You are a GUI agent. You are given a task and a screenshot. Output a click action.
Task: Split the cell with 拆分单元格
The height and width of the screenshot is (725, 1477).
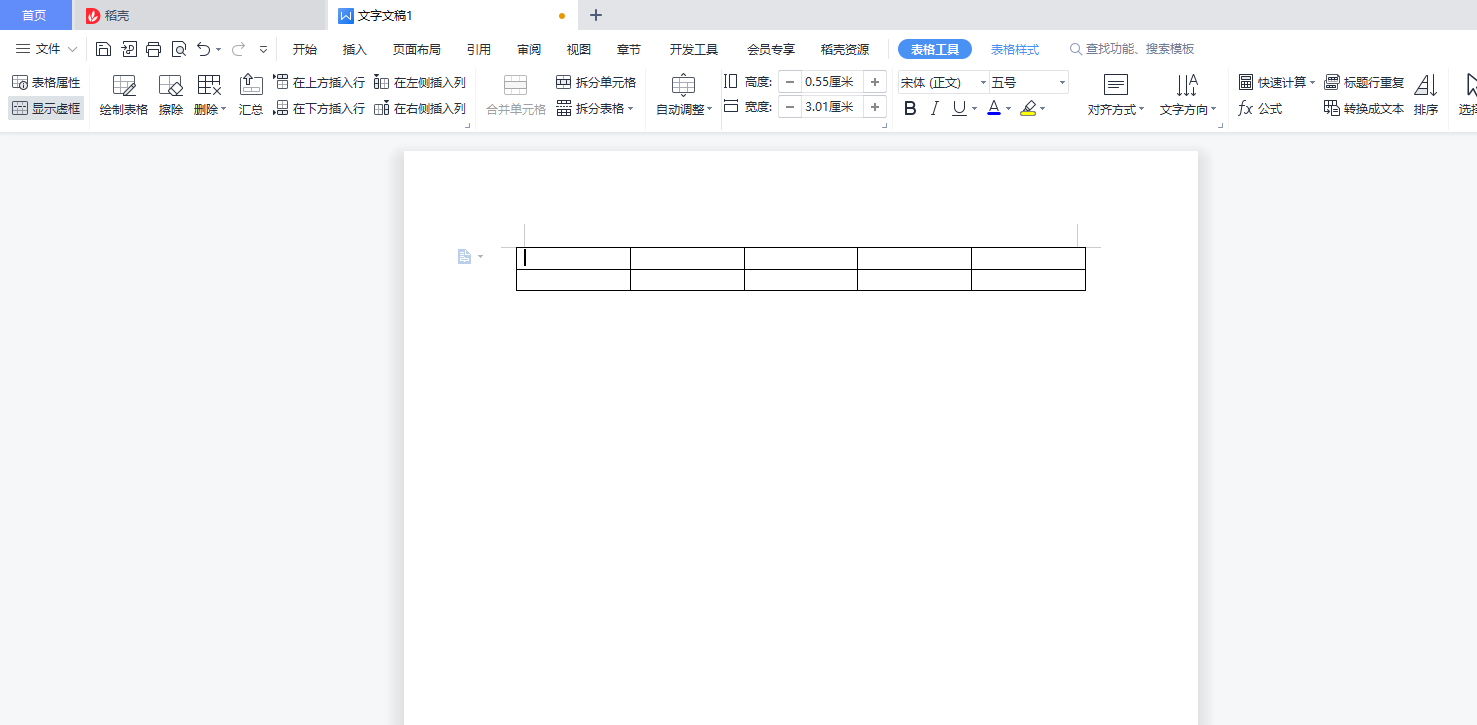(x=596, y=82)
